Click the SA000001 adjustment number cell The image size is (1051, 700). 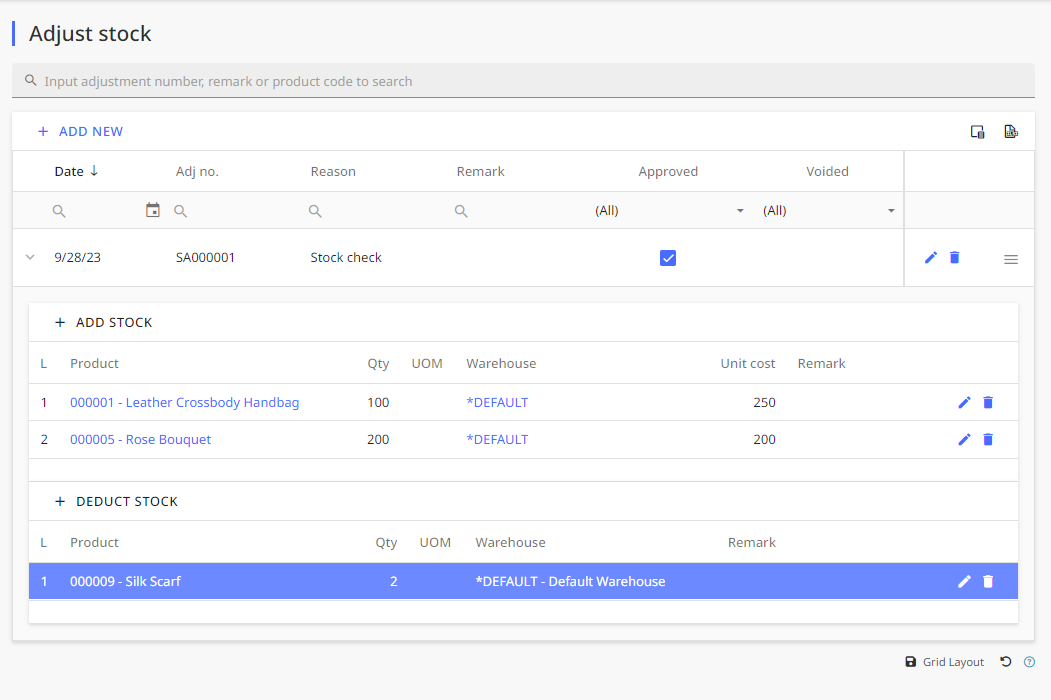[x=205, y=257]
